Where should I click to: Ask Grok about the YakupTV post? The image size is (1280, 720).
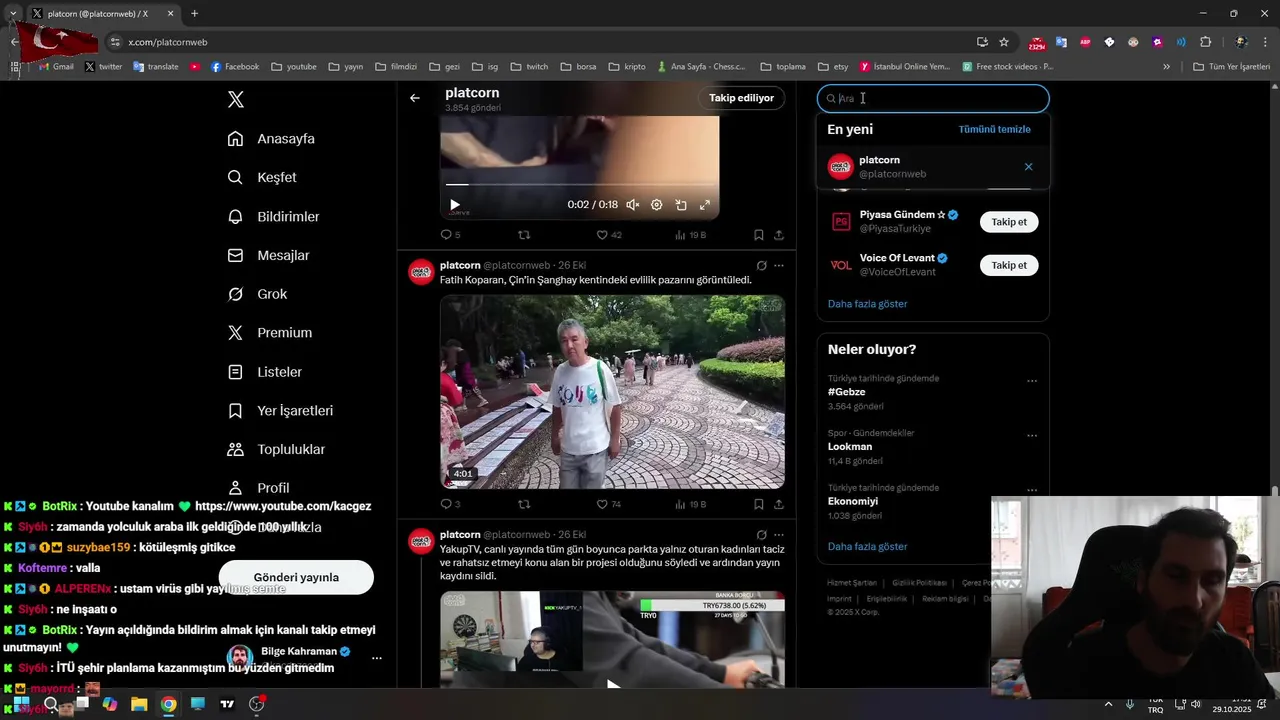(x=761, y=535)
